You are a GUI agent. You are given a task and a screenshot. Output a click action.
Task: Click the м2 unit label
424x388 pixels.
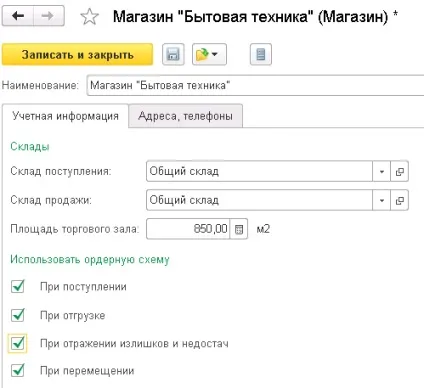point(263,229)
